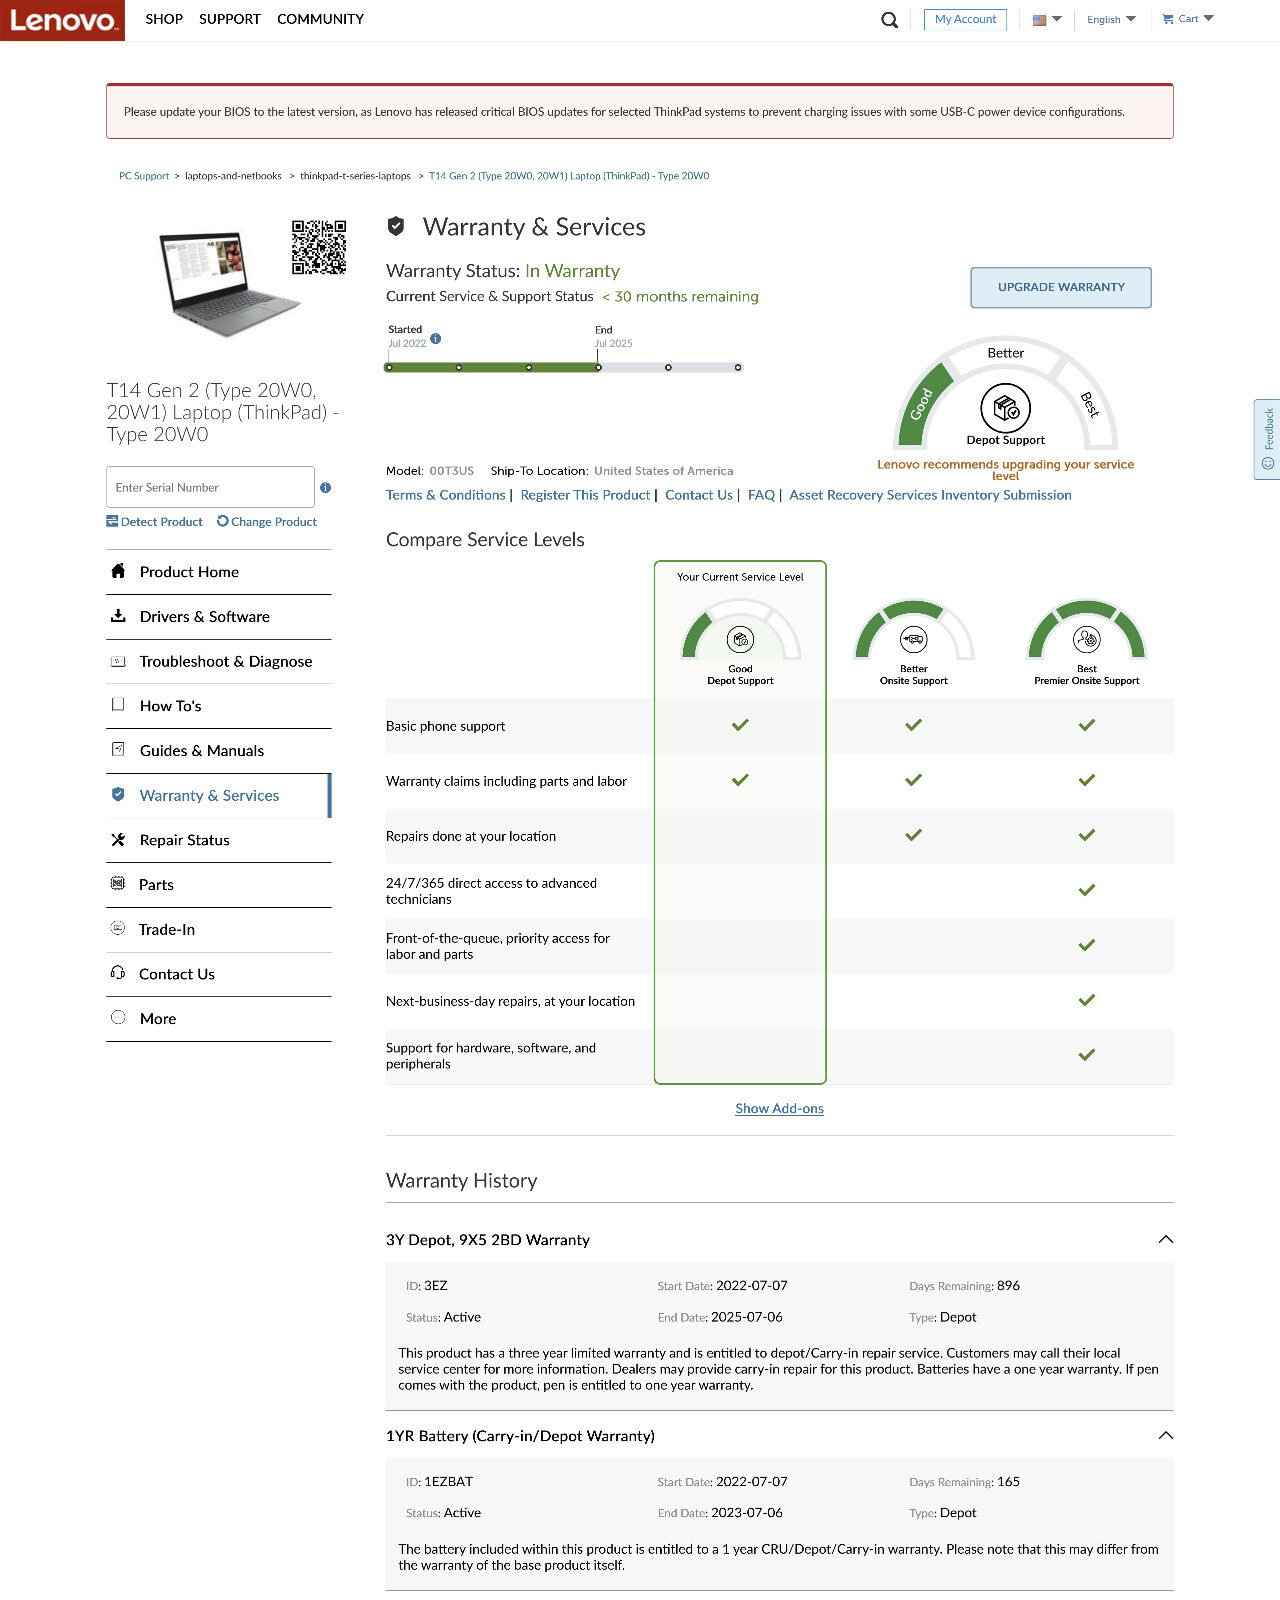
Task: Select Product Home in sidebar
Action: pos(219,572)
